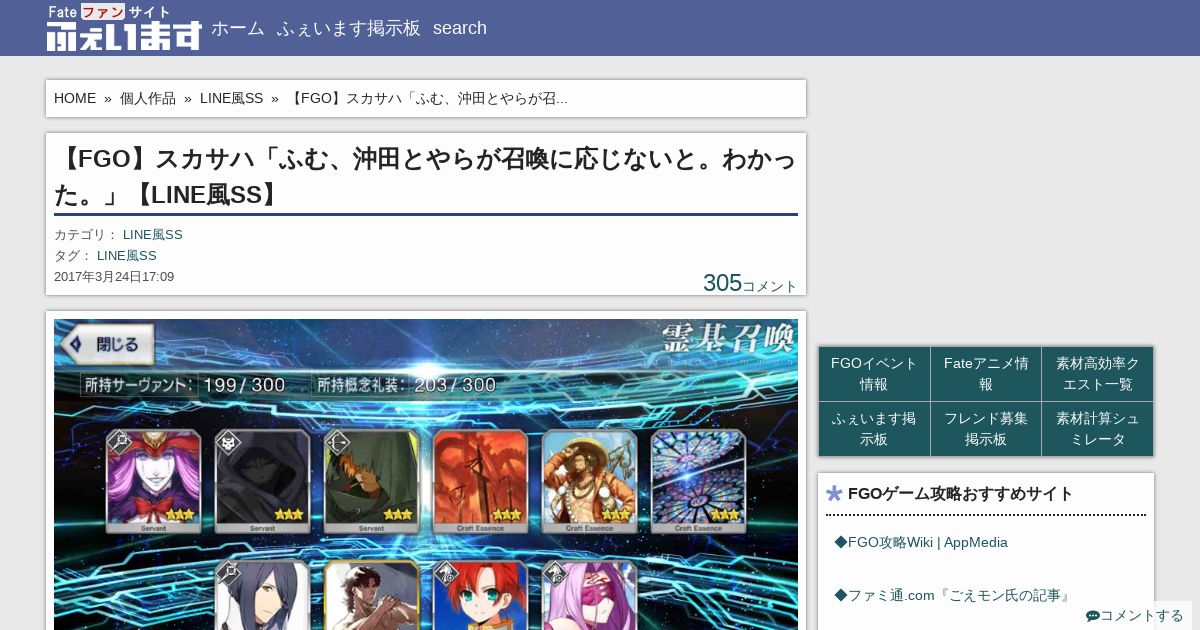Open LINE風SS breadcrumb link
The image size is (1200, 630).
232,98
